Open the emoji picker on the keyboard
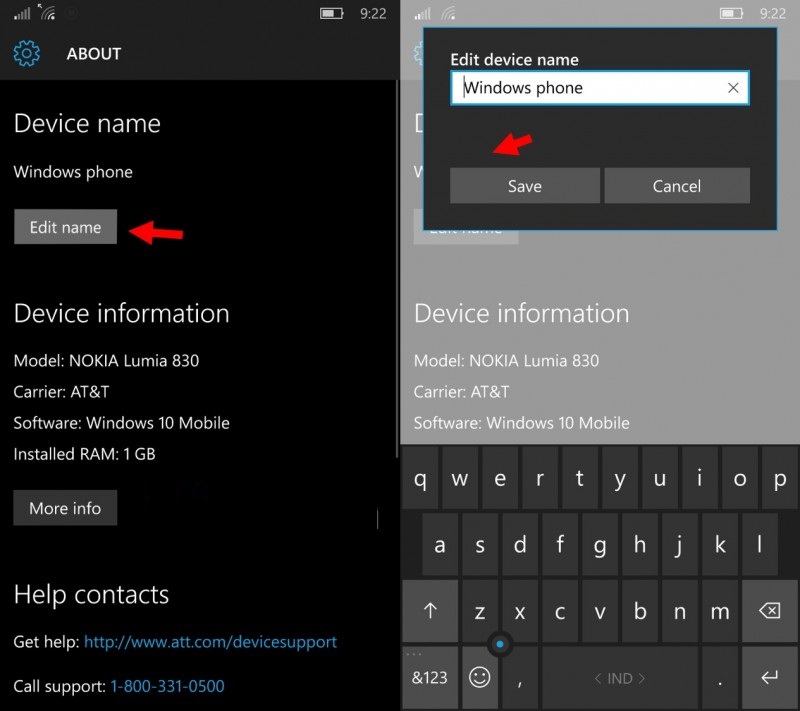This screenshot has width=800, height=711. (x=479, y=677)
